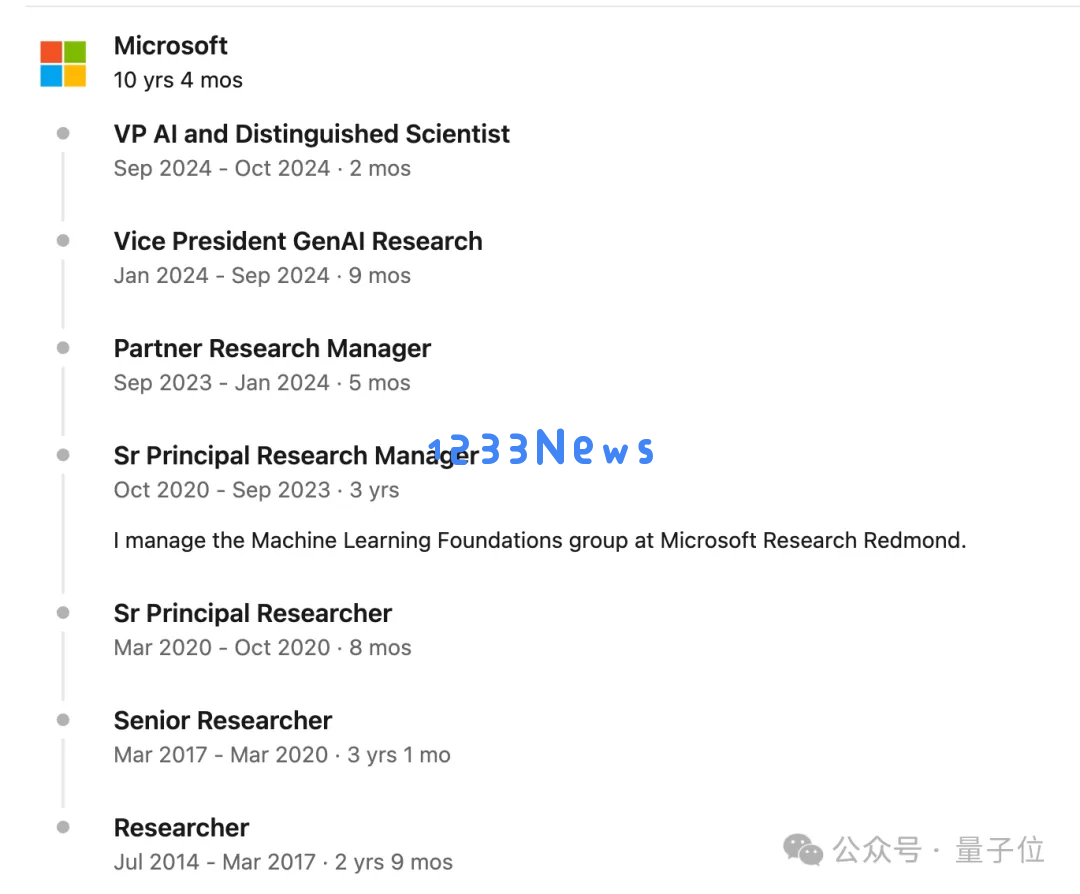
Task: Click the Senior Researcher job title
Action: [x=222, y=720]
